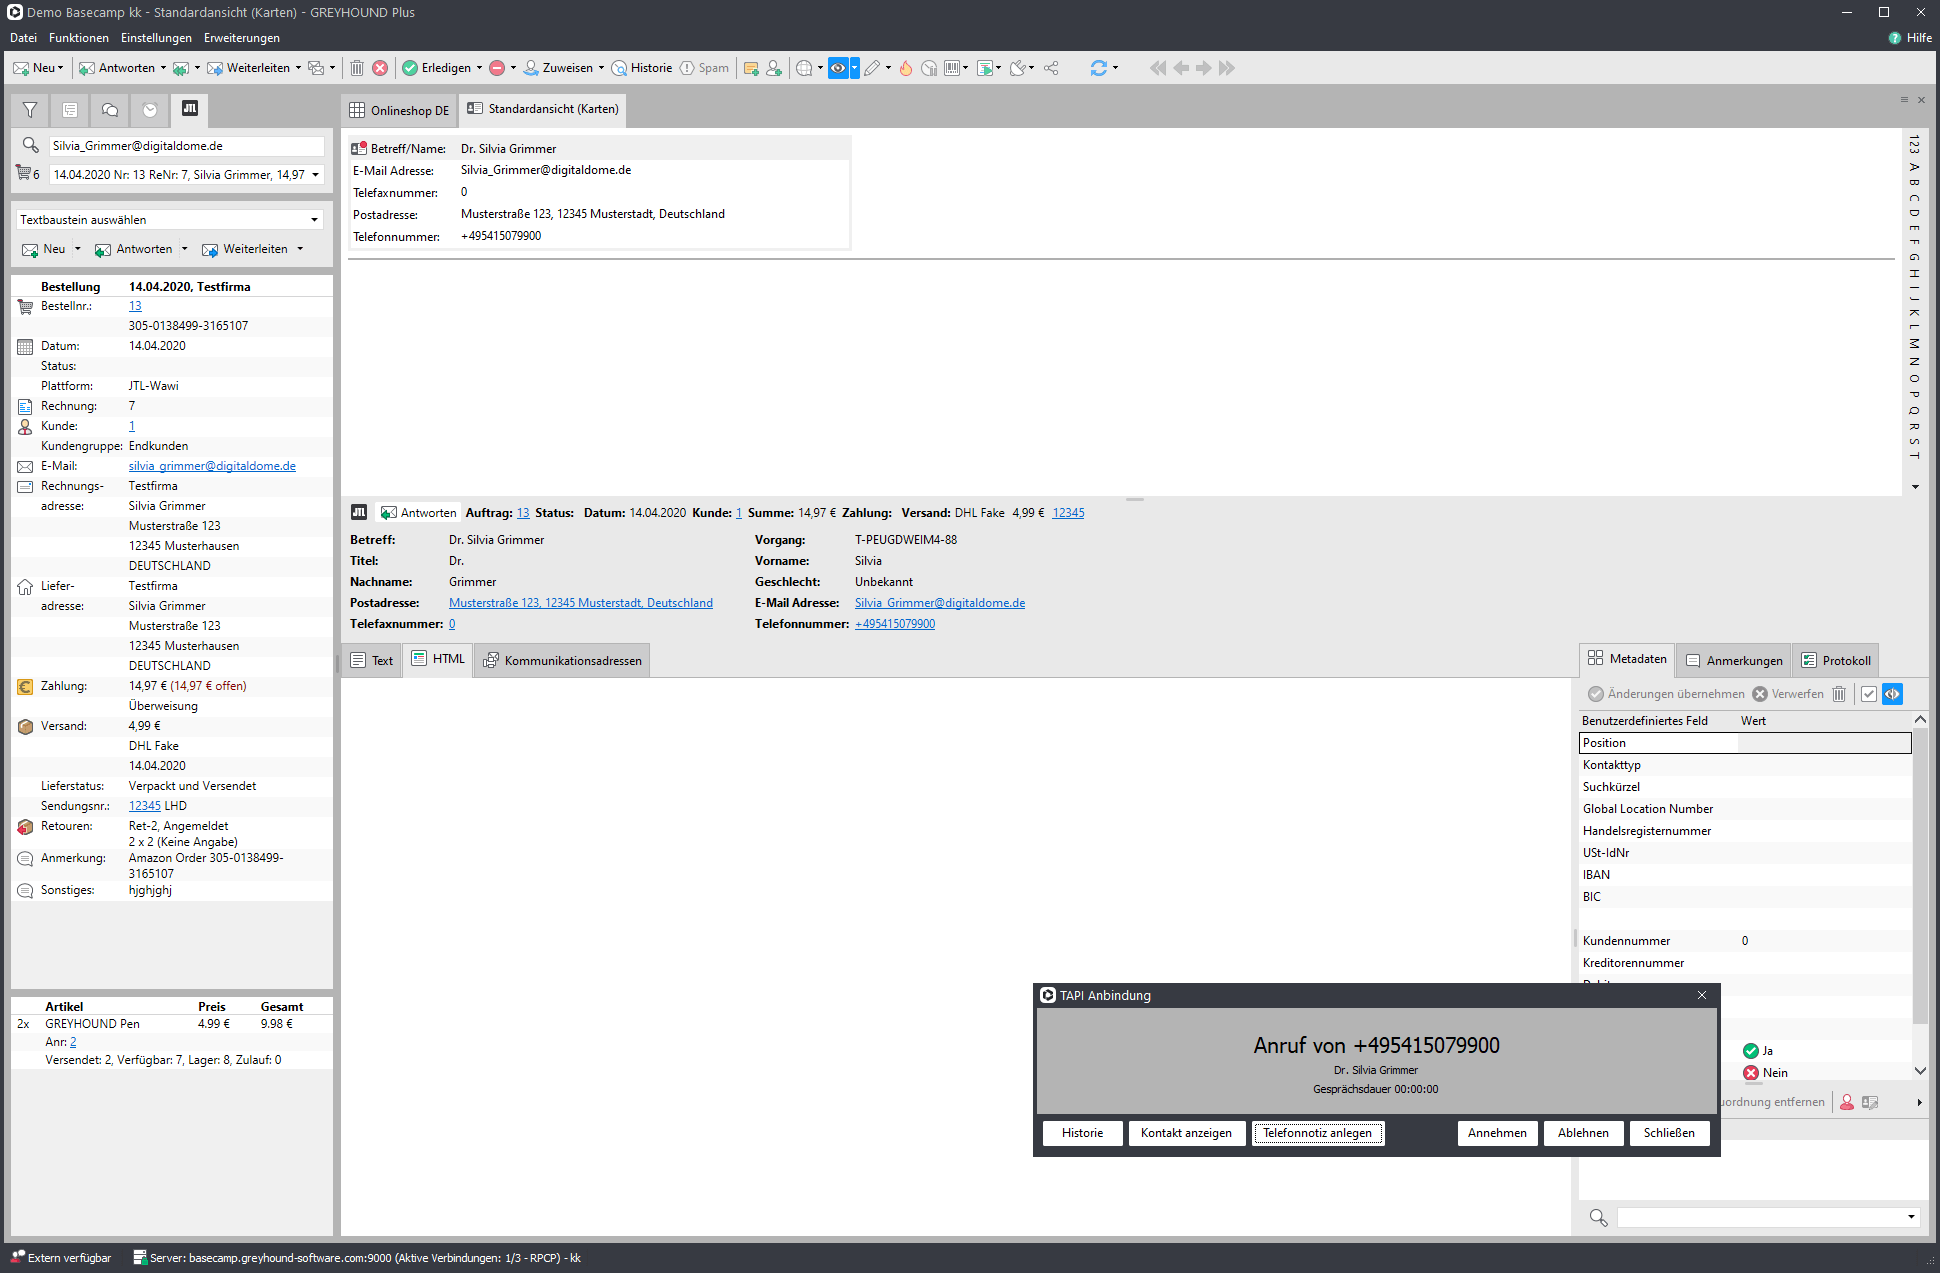Open the Einstellungen menu
The height and width of the screenshot is (1273, 1940).
coord(156,38)
